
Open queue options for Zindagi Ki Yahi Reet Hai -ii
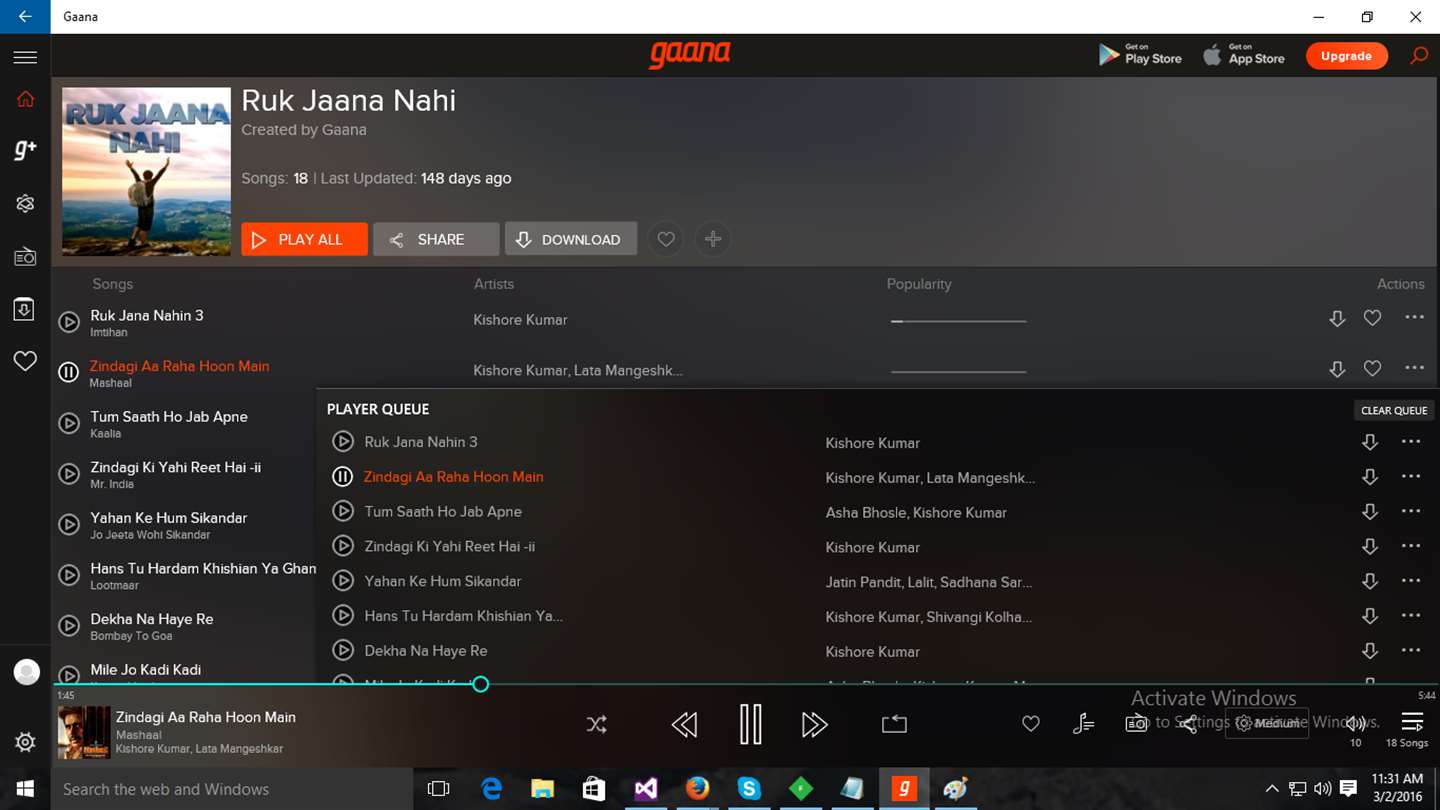pos(1411,546)
